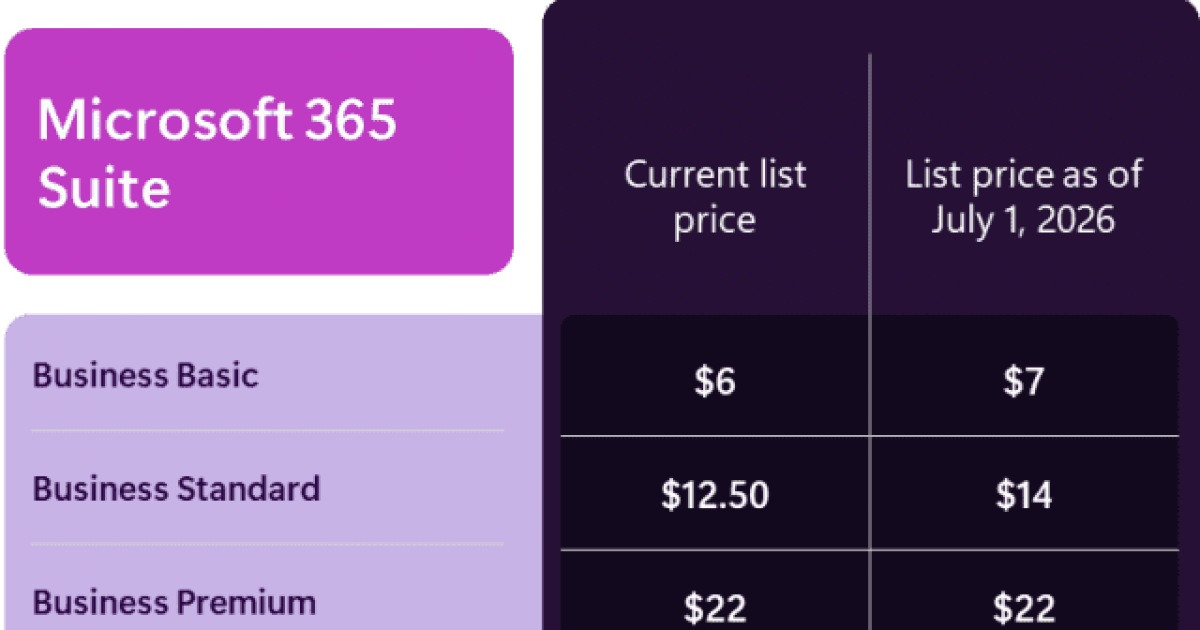
Task: Click the separator line below Business Standard label
Action: [x=267, y=545]
